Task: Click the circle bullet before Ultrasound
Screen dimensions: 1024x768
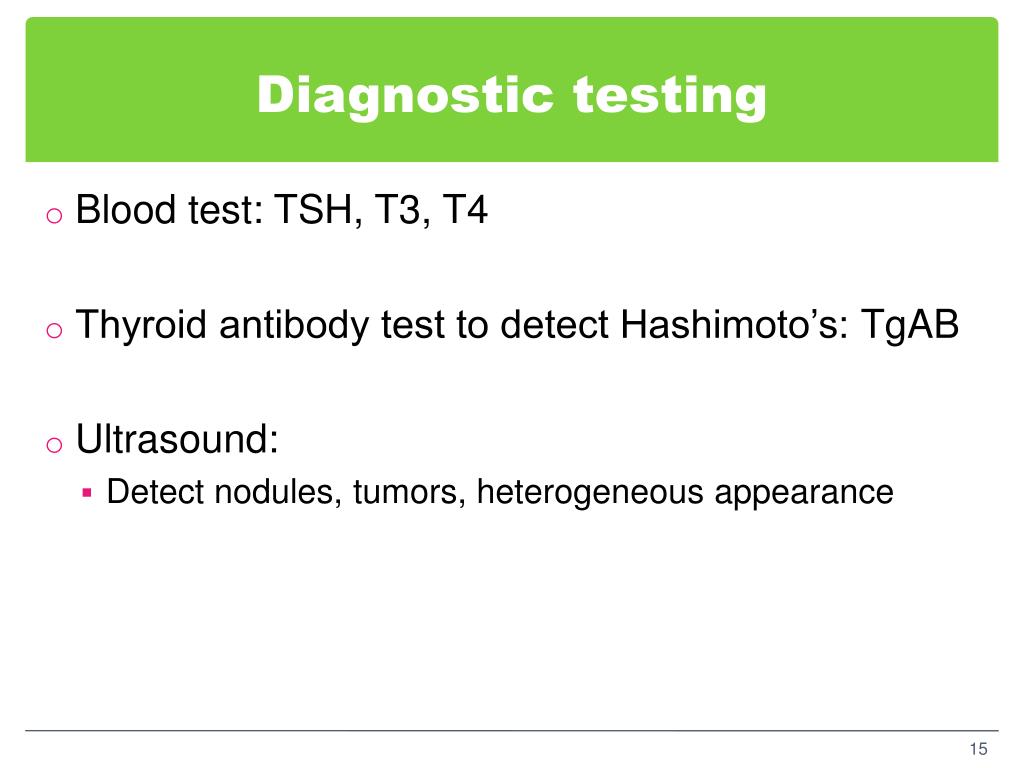Action: [54, 445]
